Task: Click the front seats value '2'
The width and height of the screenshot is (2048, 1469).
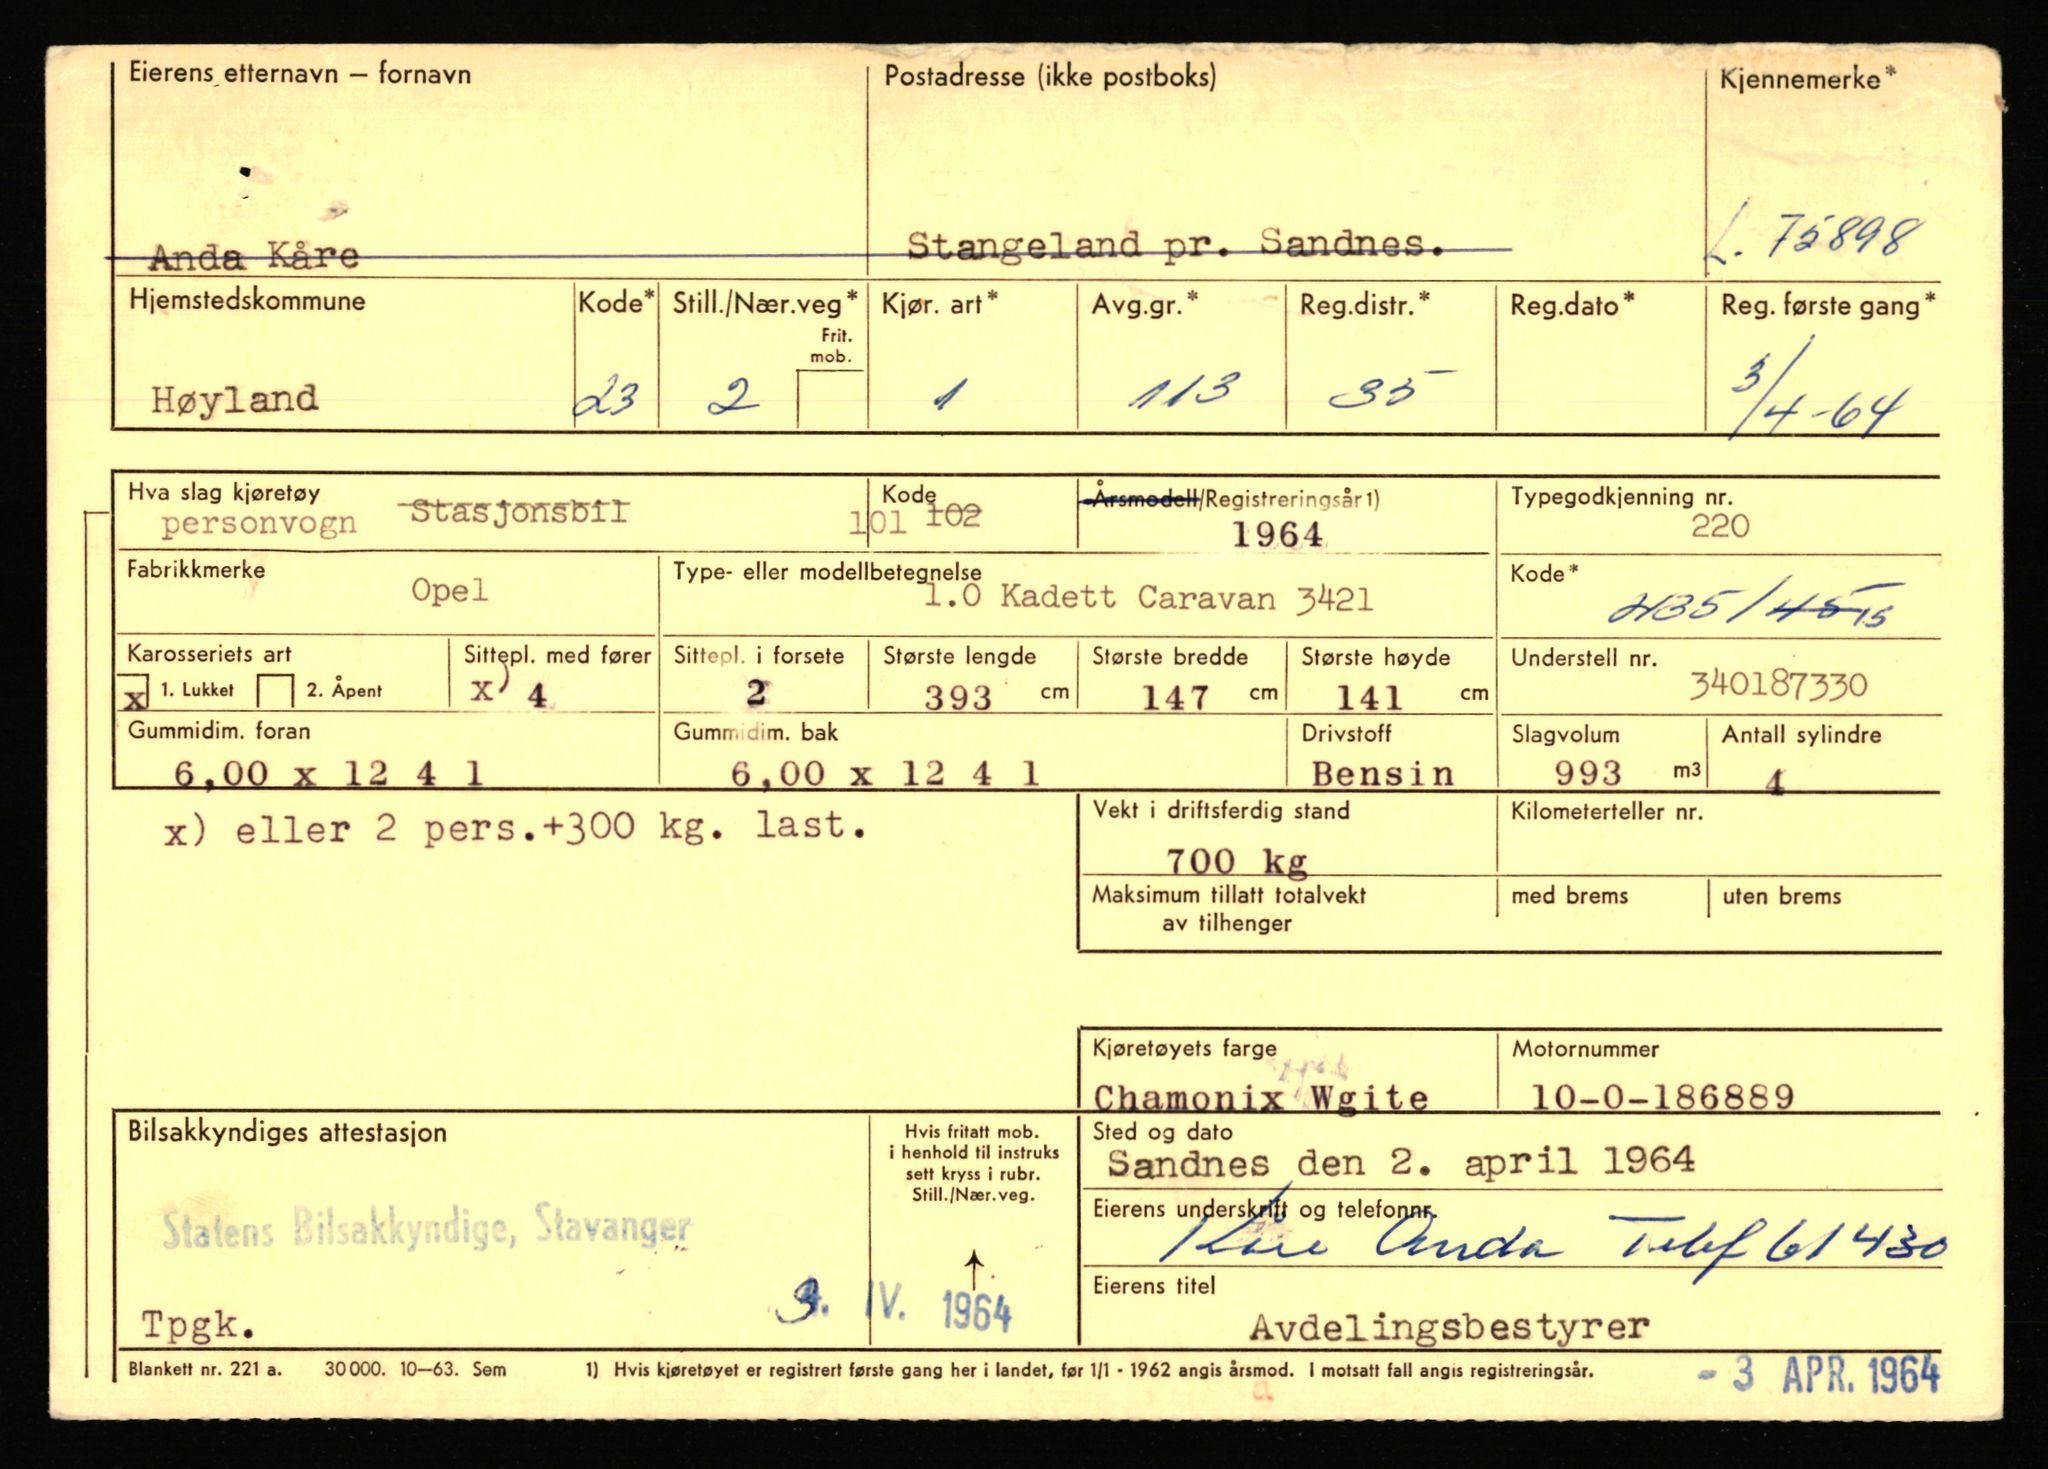Action: pos(757,692)
